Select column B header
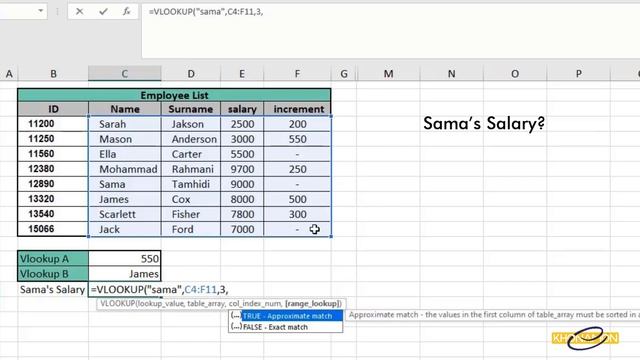 (53, 74)
